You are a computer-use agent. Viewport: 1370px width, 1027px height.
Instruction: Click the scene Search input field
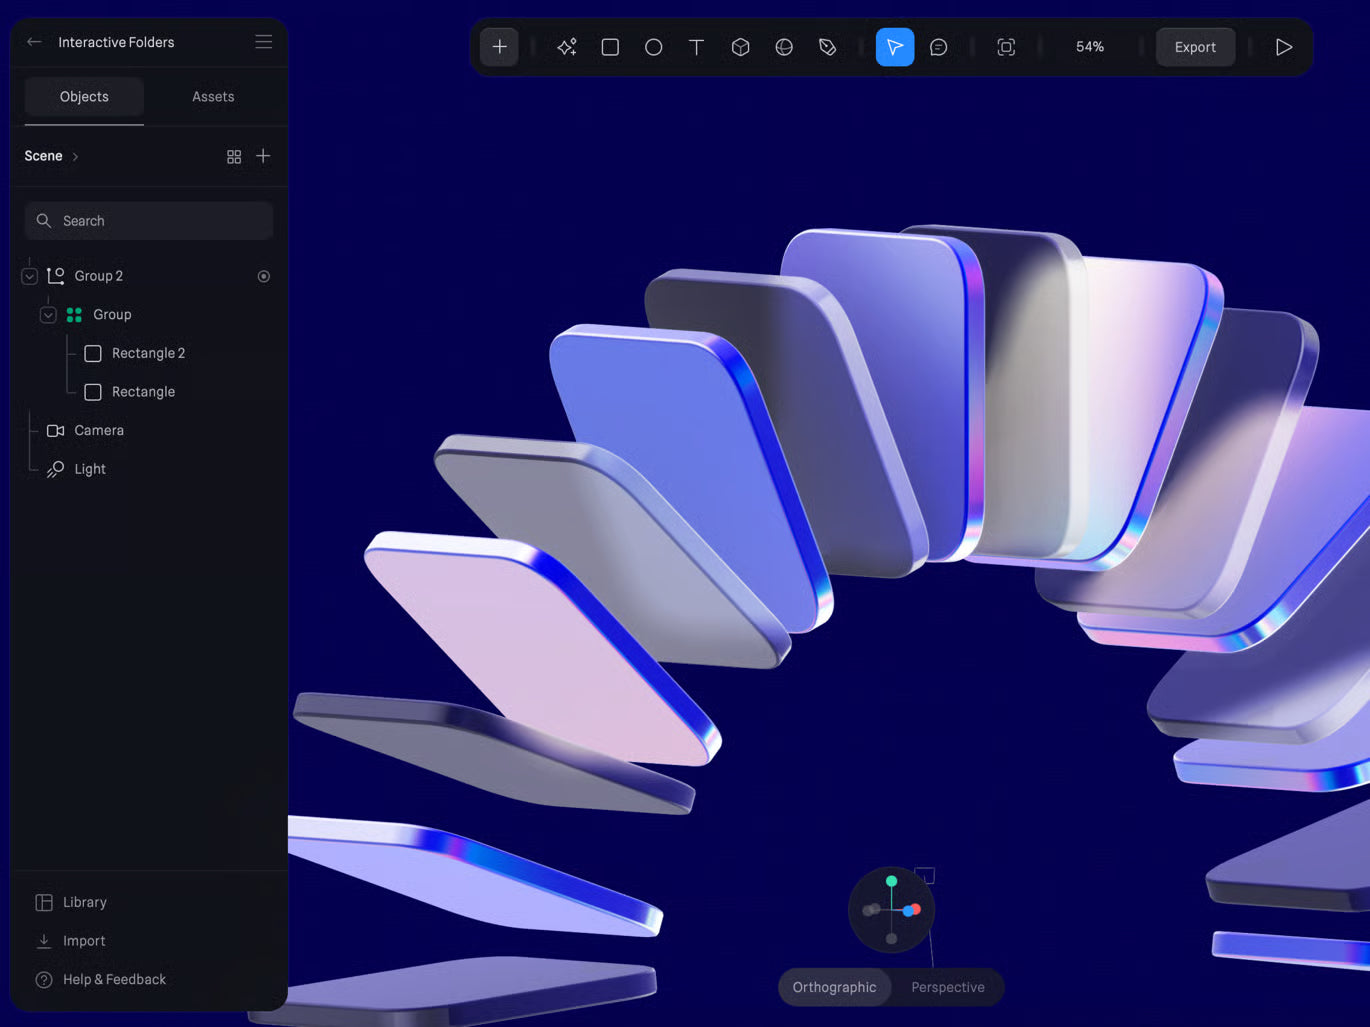150,221
